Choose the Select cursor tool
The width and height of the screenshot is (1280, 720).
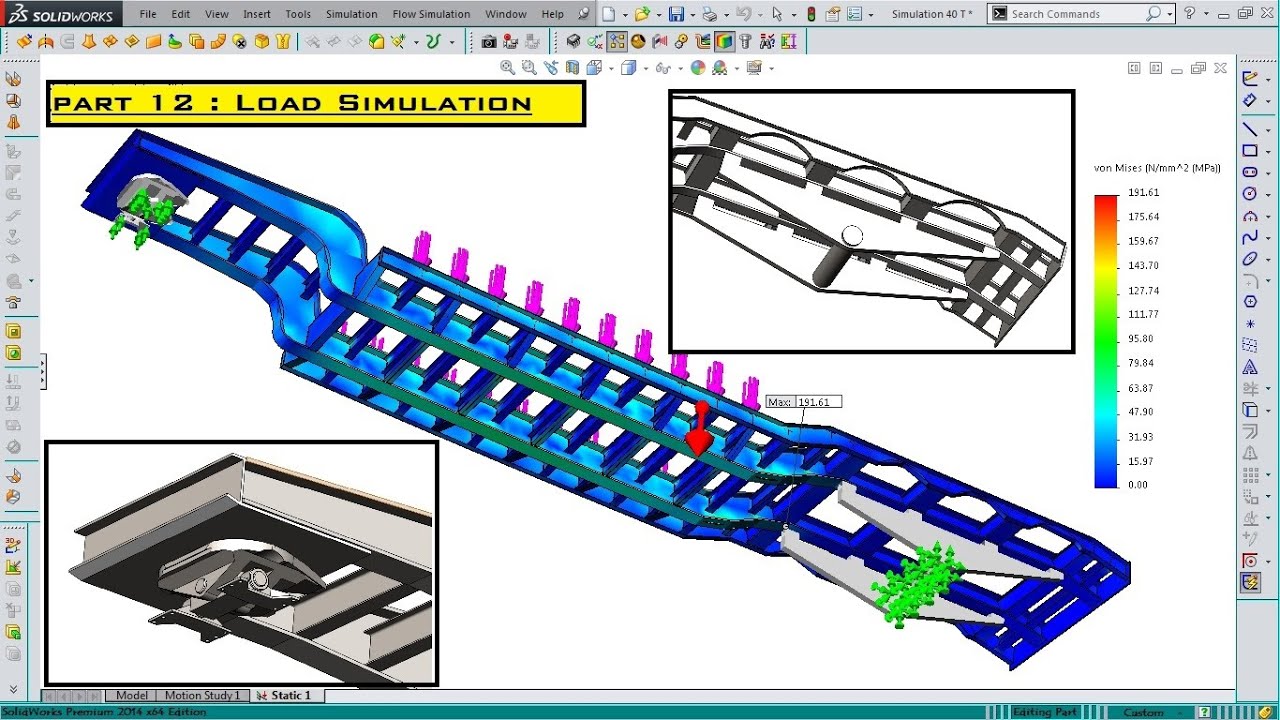click(x=778, y=14)
